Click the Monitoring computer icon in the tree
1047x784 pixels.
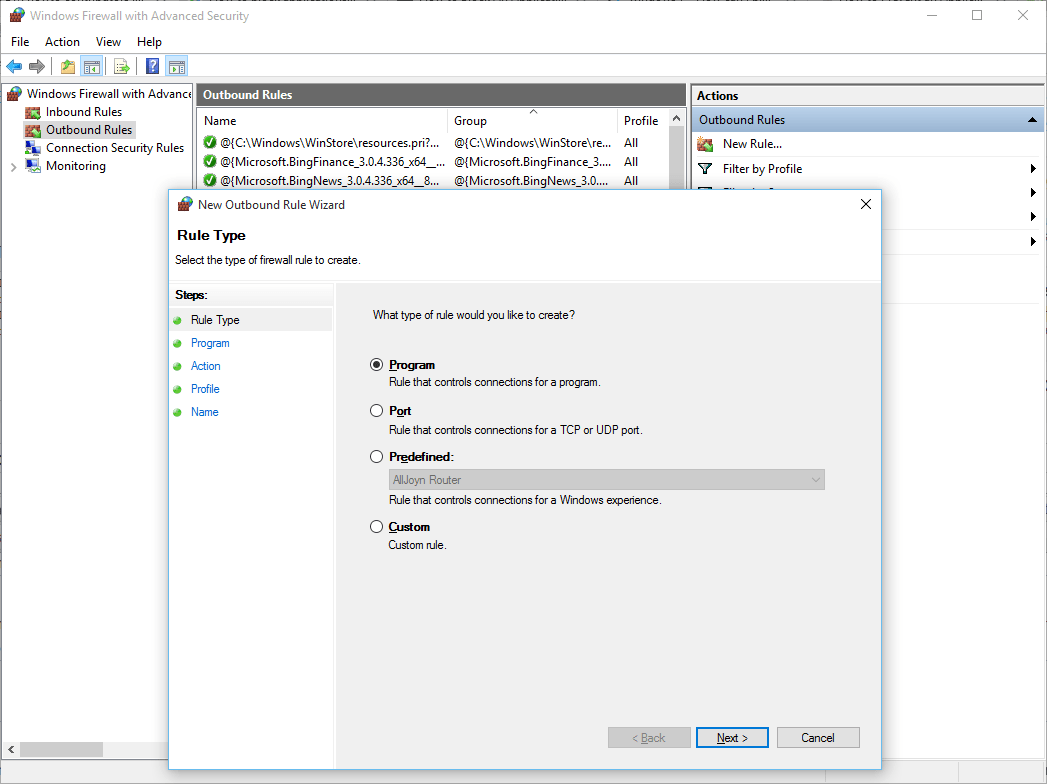(33, 166)
